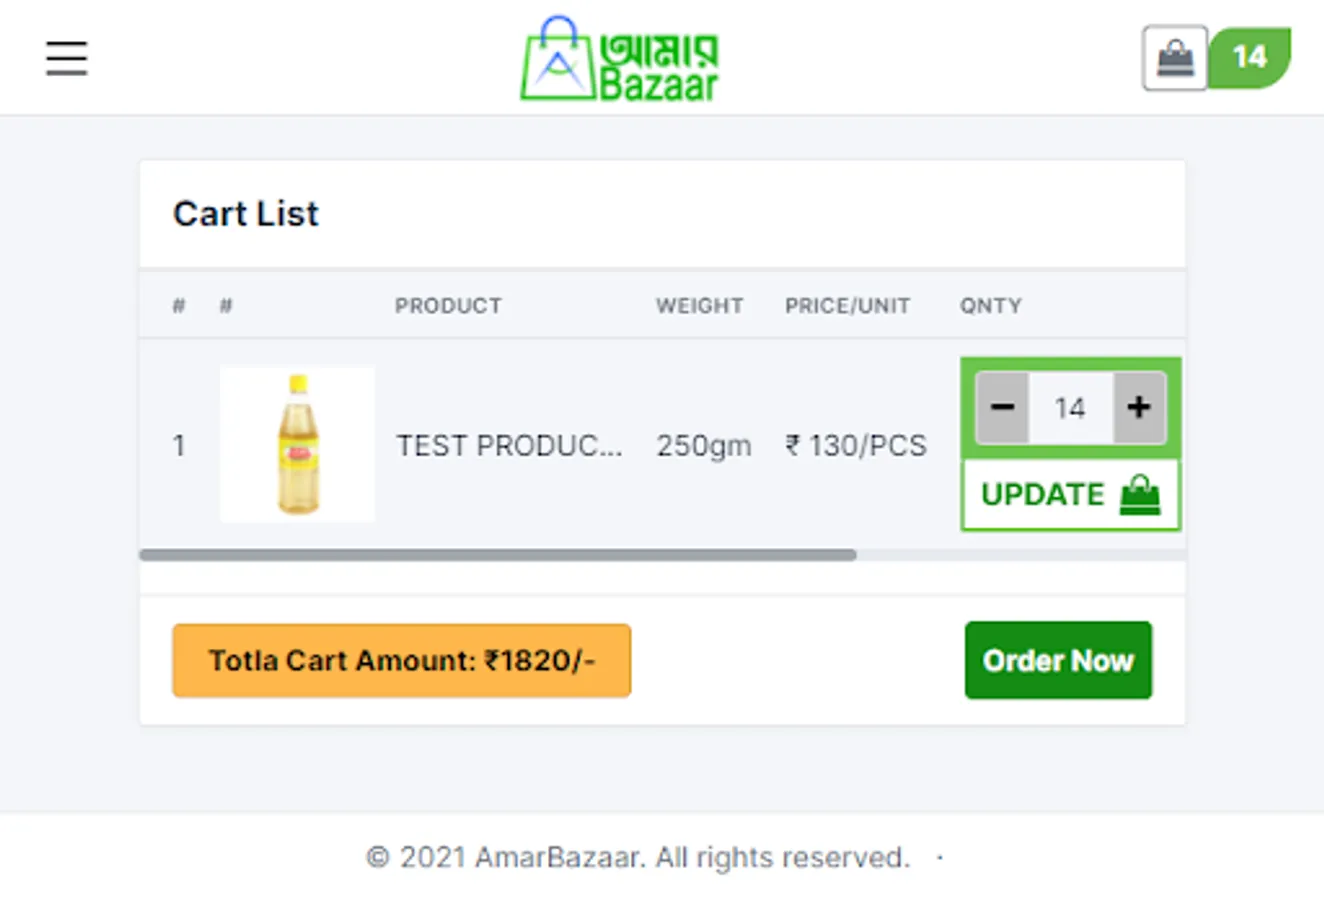This screenshot has width=1324, height=900.
Task: Click the PRICE/UNIT column header
Action: [x=847, y=306]
